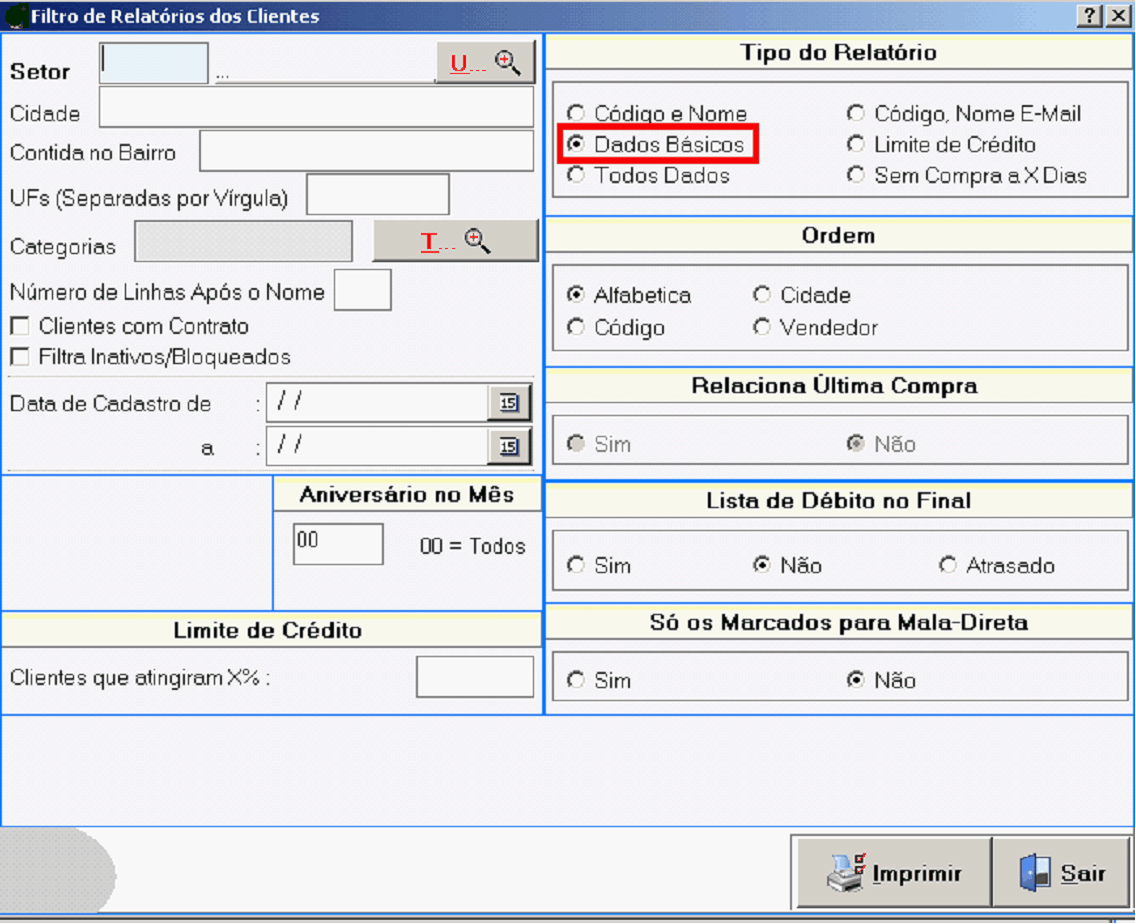This screenshot has height=924, width=1136.
Task: Click the Cidade text field
Action: pos(316,108)
